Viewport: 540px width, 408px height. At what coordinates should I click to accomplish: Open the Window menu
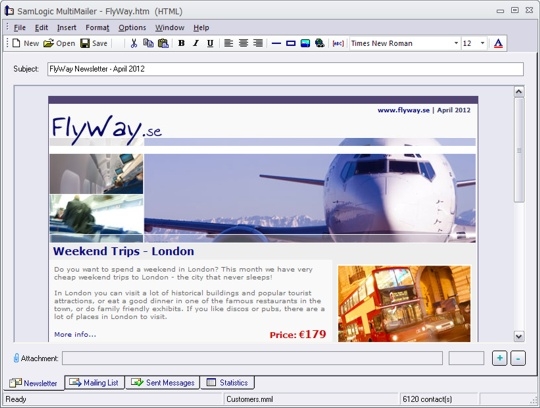pos(169,28)
